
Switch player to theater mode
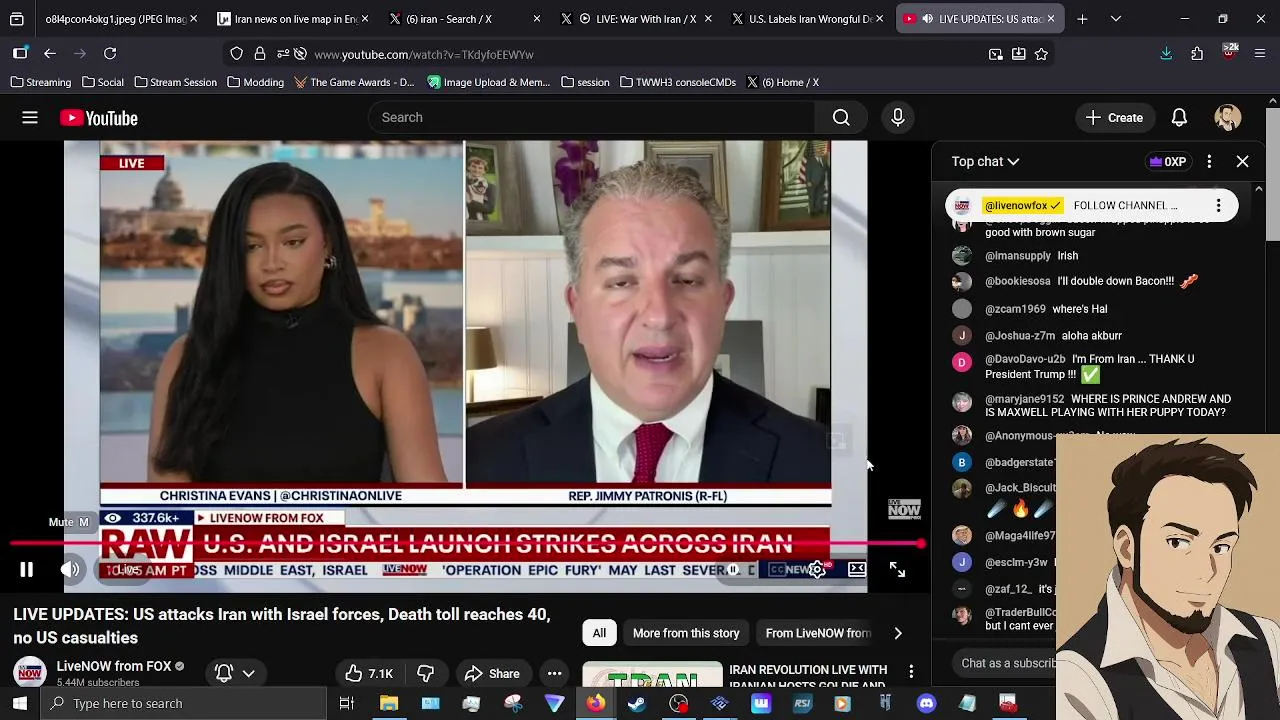(857, 570)
